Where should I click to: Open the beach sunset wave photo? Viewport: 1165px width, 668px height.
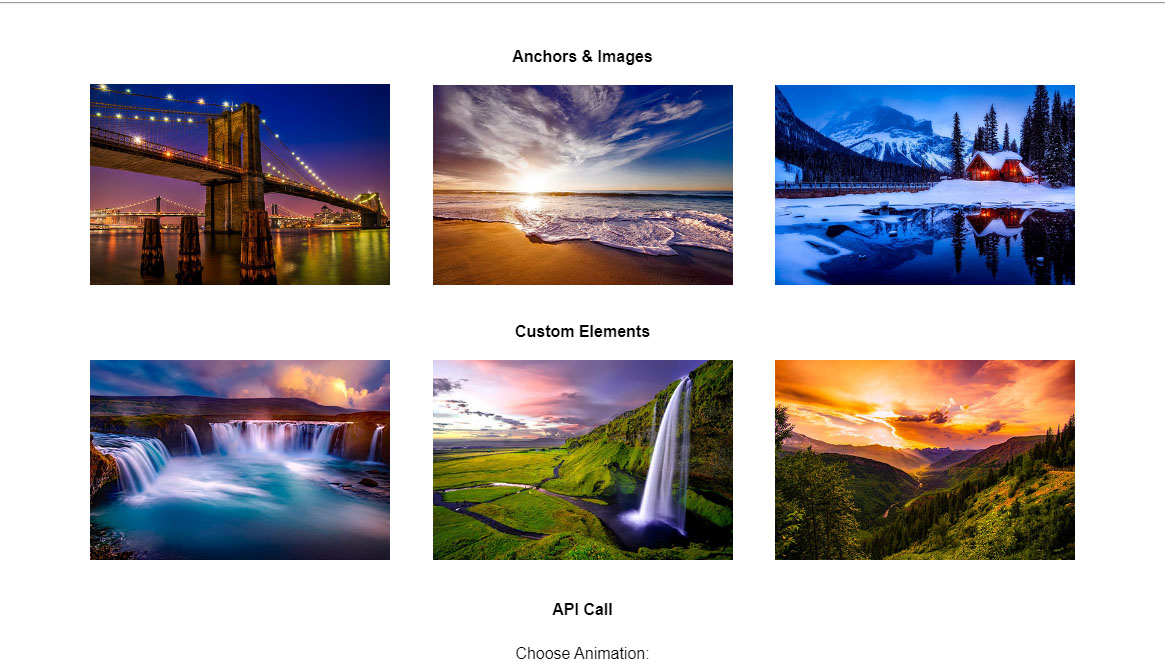582,184
